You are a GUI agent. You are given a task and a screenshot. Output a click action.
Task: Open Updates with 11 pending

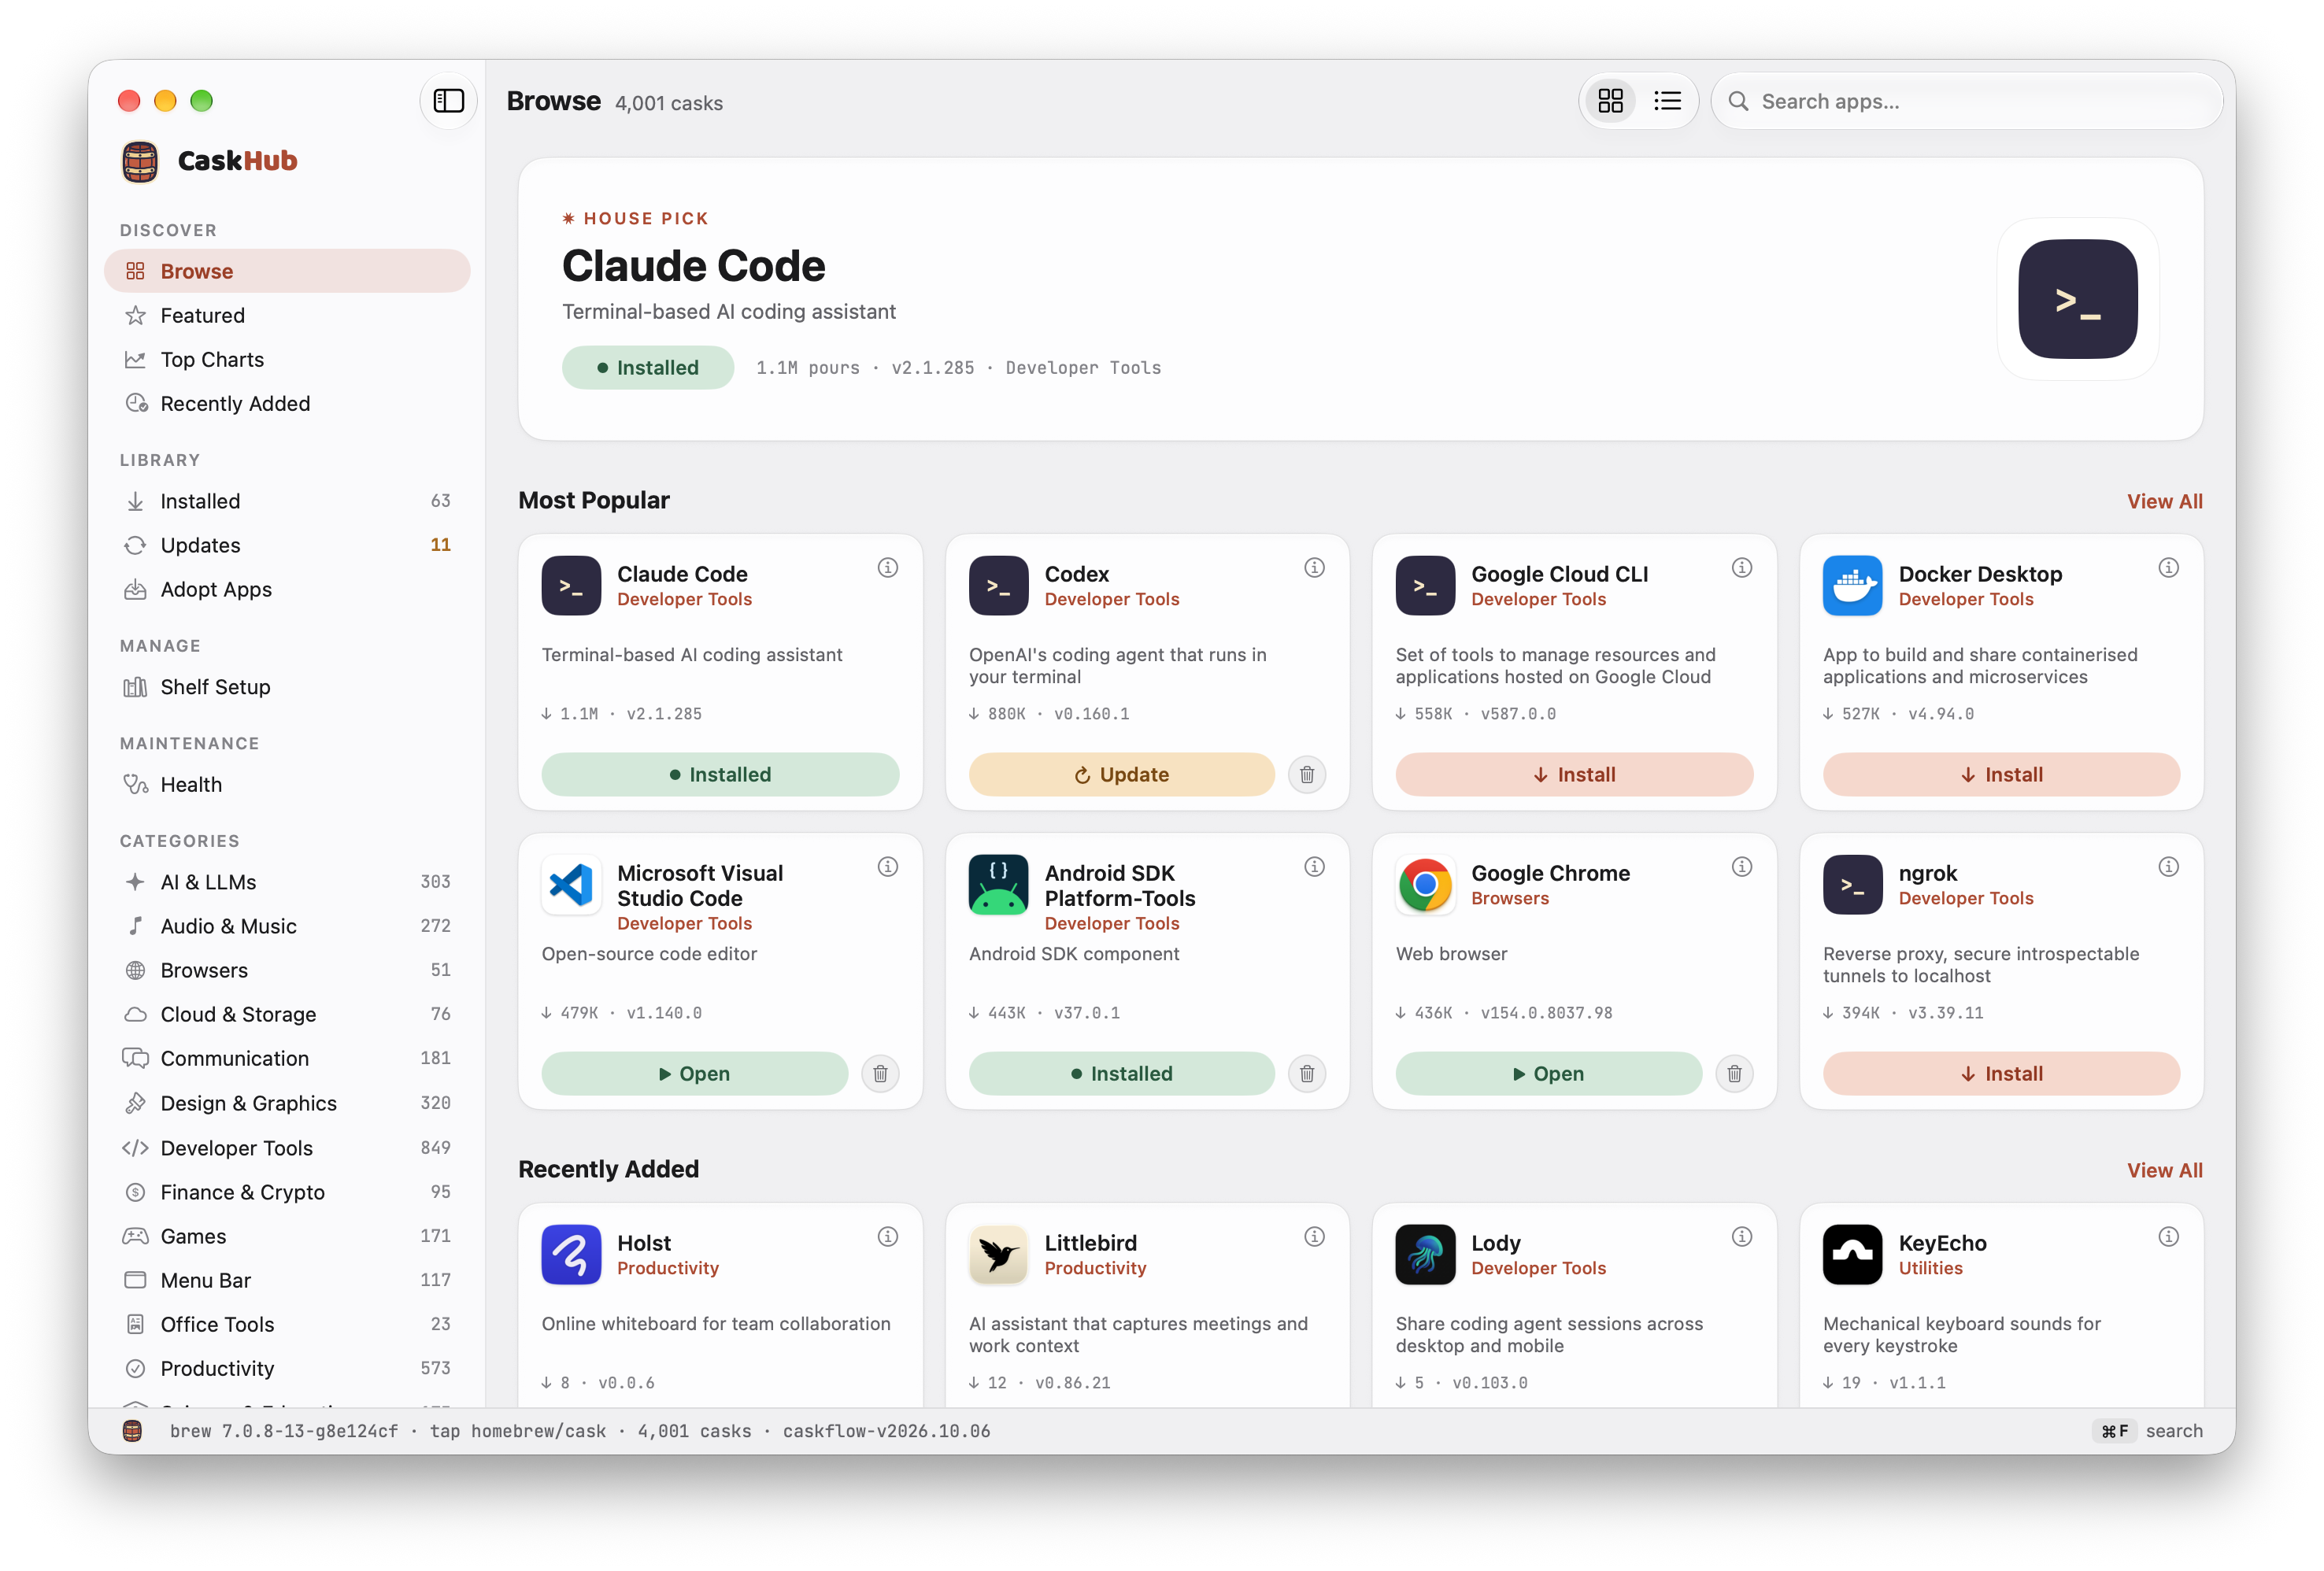tap(287, 546)
